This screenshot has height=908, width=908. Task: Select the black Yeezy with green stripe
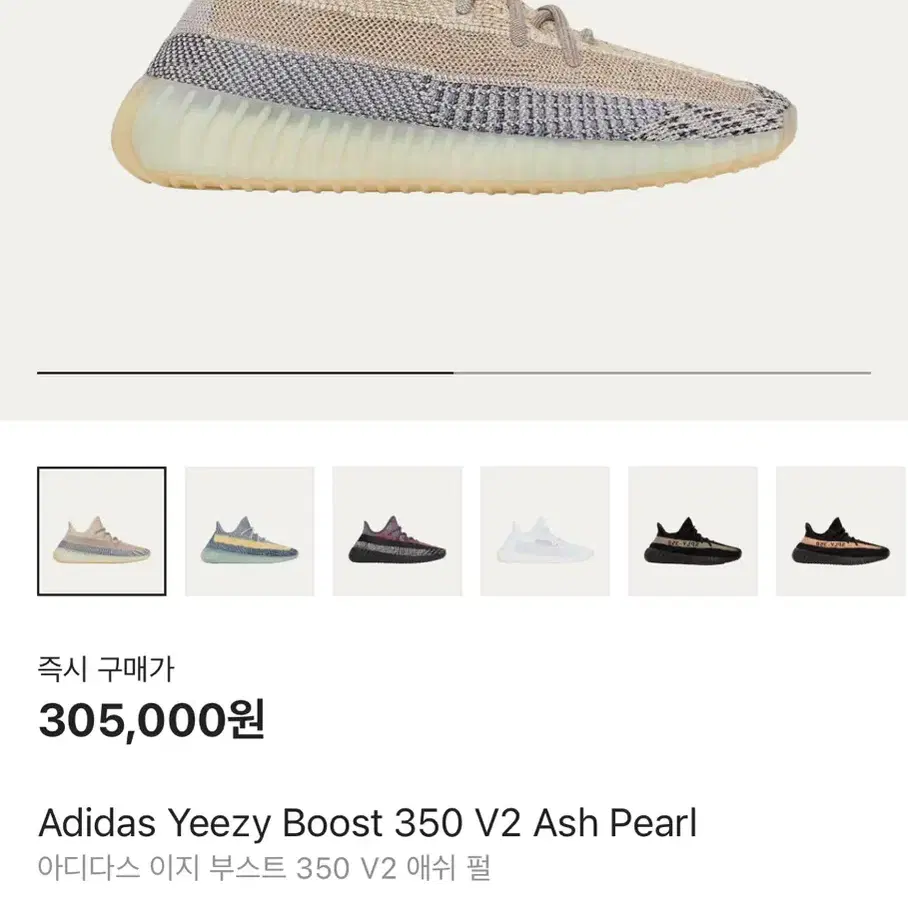point(693,531)
